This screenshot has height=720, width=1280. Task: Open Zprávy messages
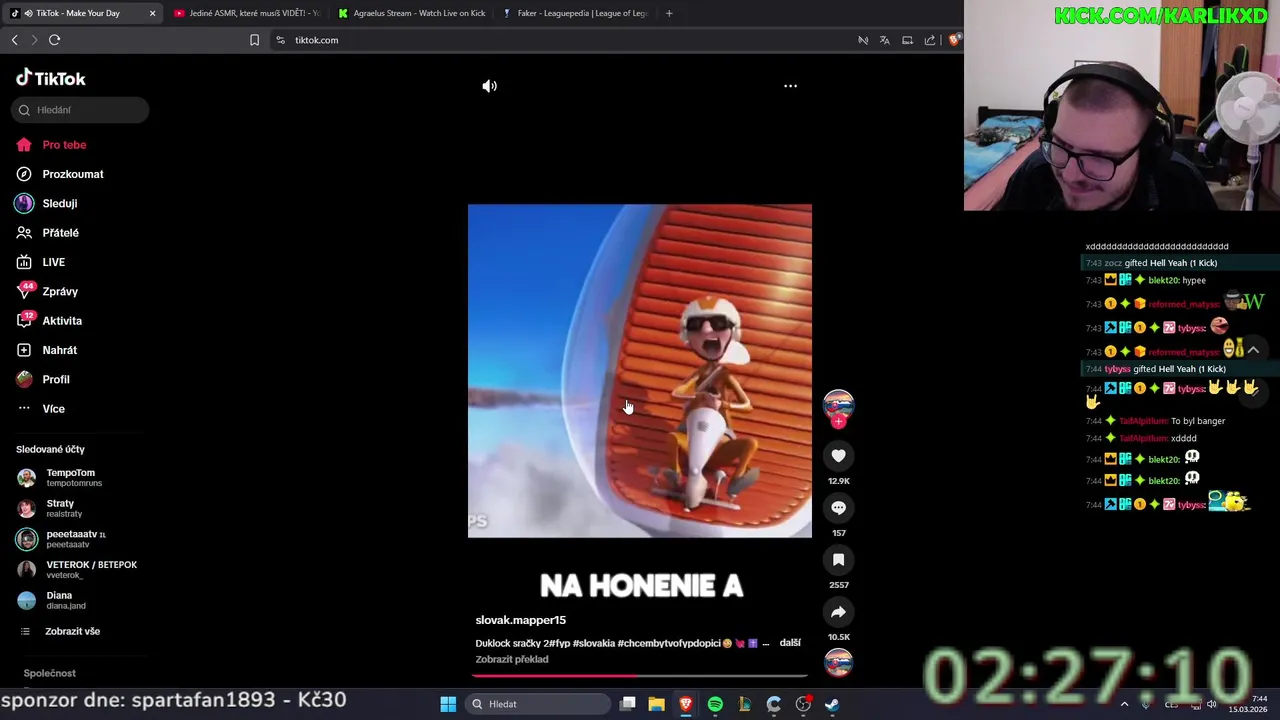[60, 291]
